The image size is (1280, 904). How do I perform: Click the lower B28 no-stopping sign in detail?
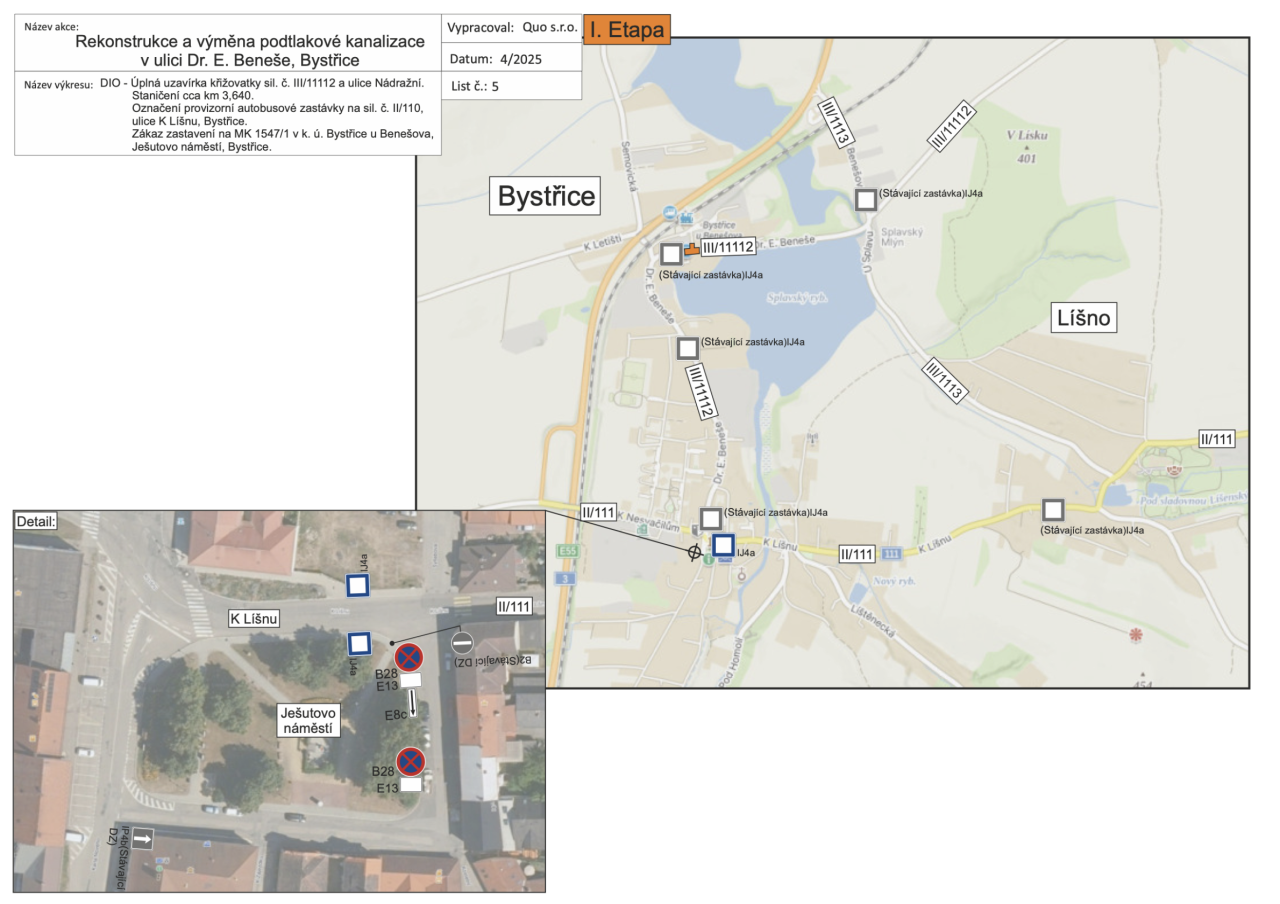(410, 762)
